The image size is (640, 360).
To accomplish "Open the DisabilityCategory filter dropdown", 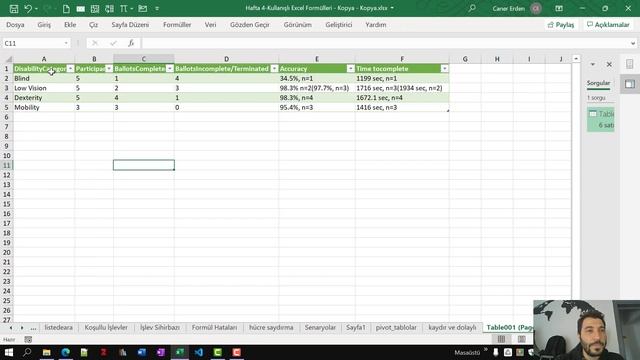I will click(x=70, y=69).
